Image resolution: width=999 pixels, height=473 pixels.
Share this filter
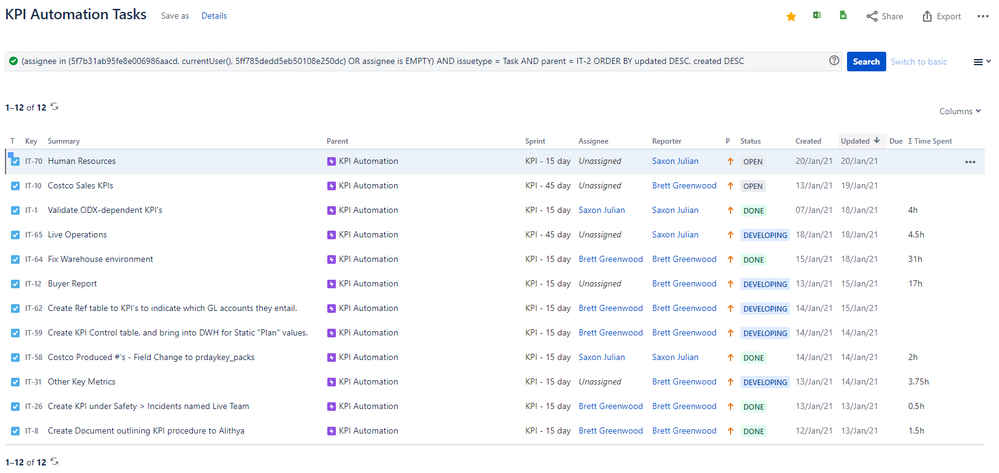coord(884,17)
